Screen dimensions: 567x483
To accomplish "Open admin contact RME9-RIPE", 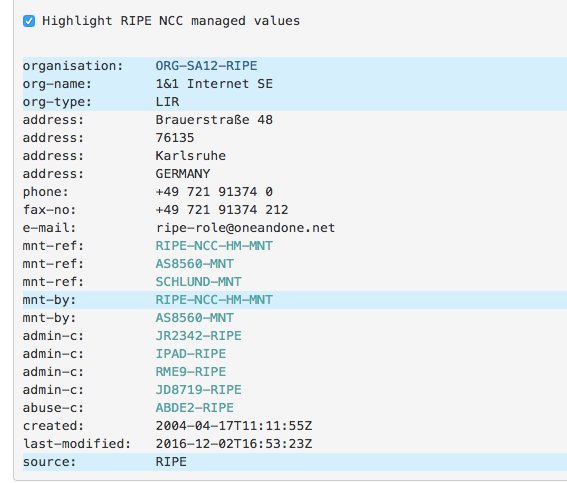I will [191, 372].
